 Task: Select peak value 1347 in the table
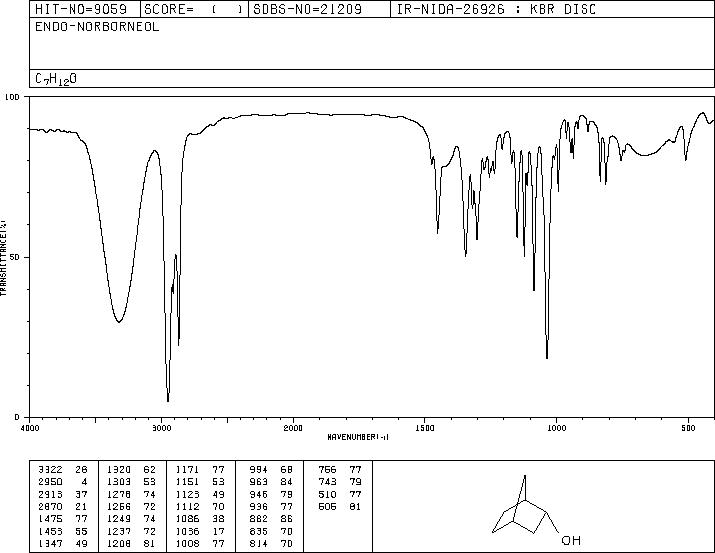pos(51,543)
